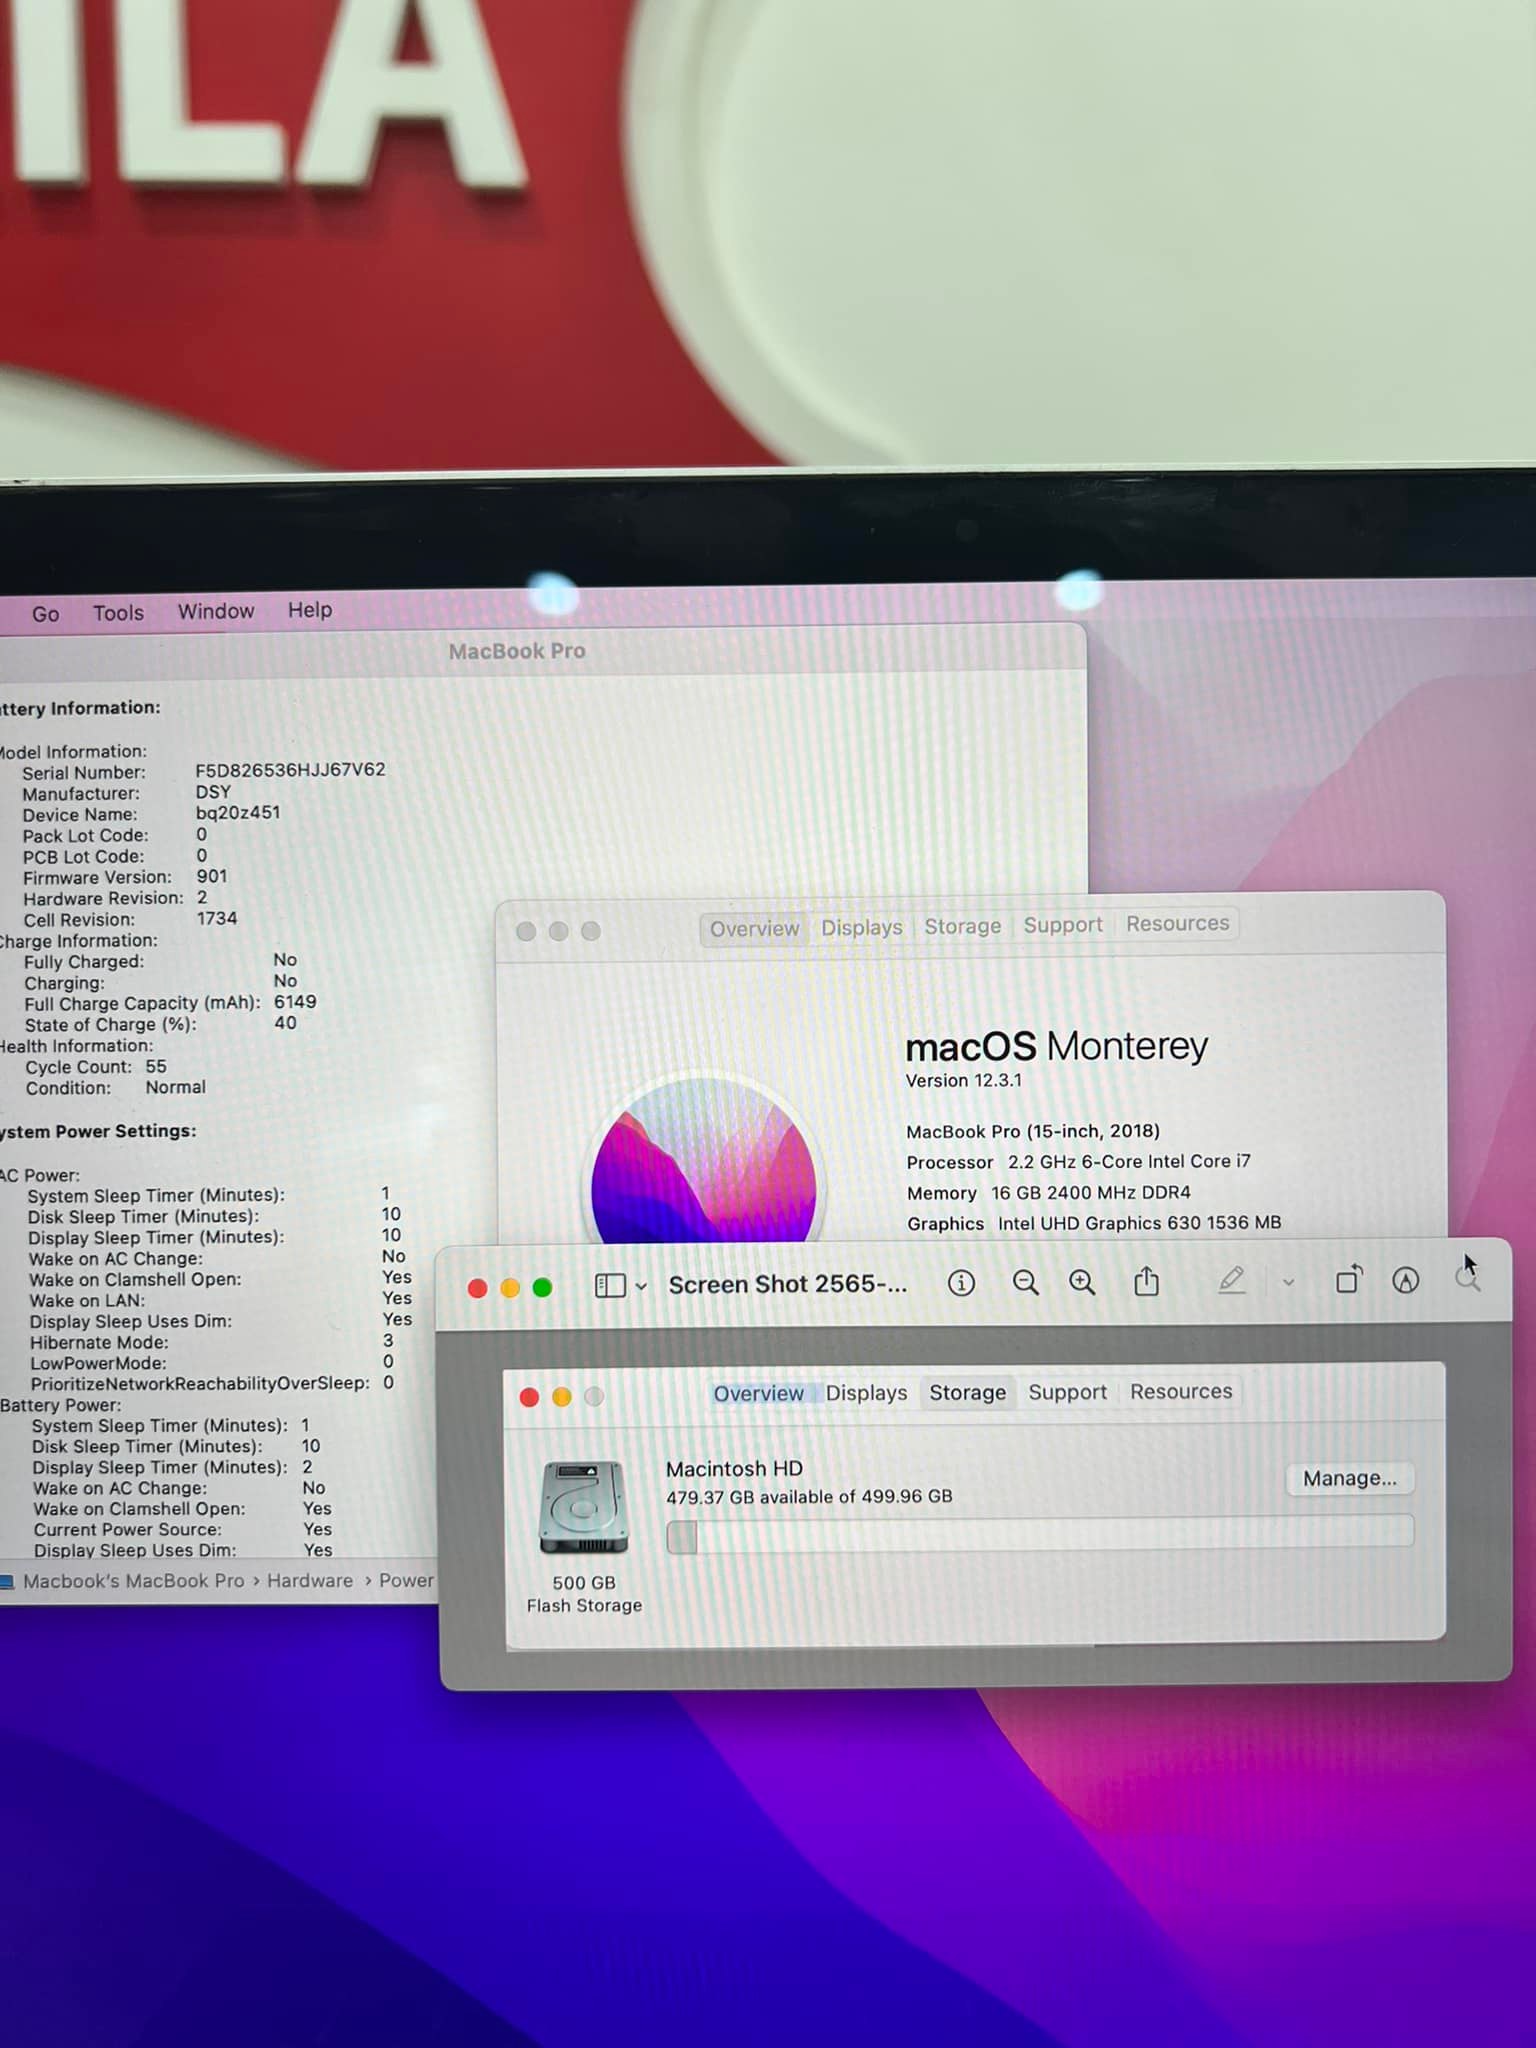Select Macbook's MacBook Pro in path bar

133,1581
